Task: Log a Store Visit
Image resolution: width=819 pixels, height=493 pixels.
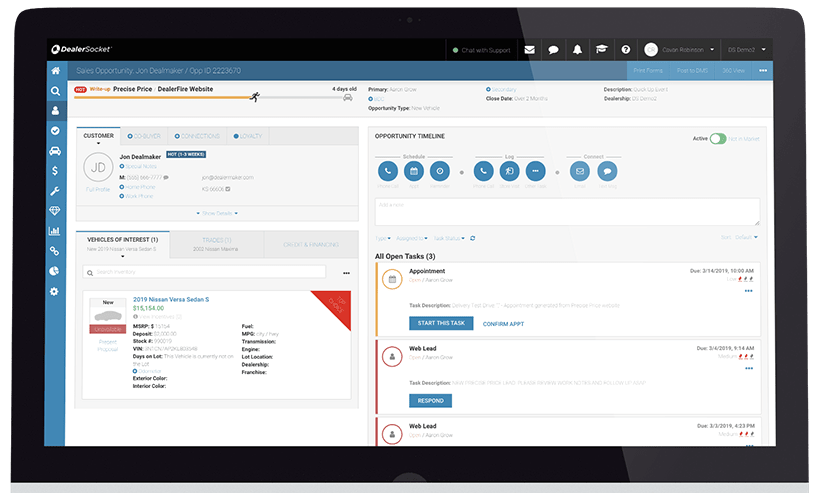Action: 509,171
